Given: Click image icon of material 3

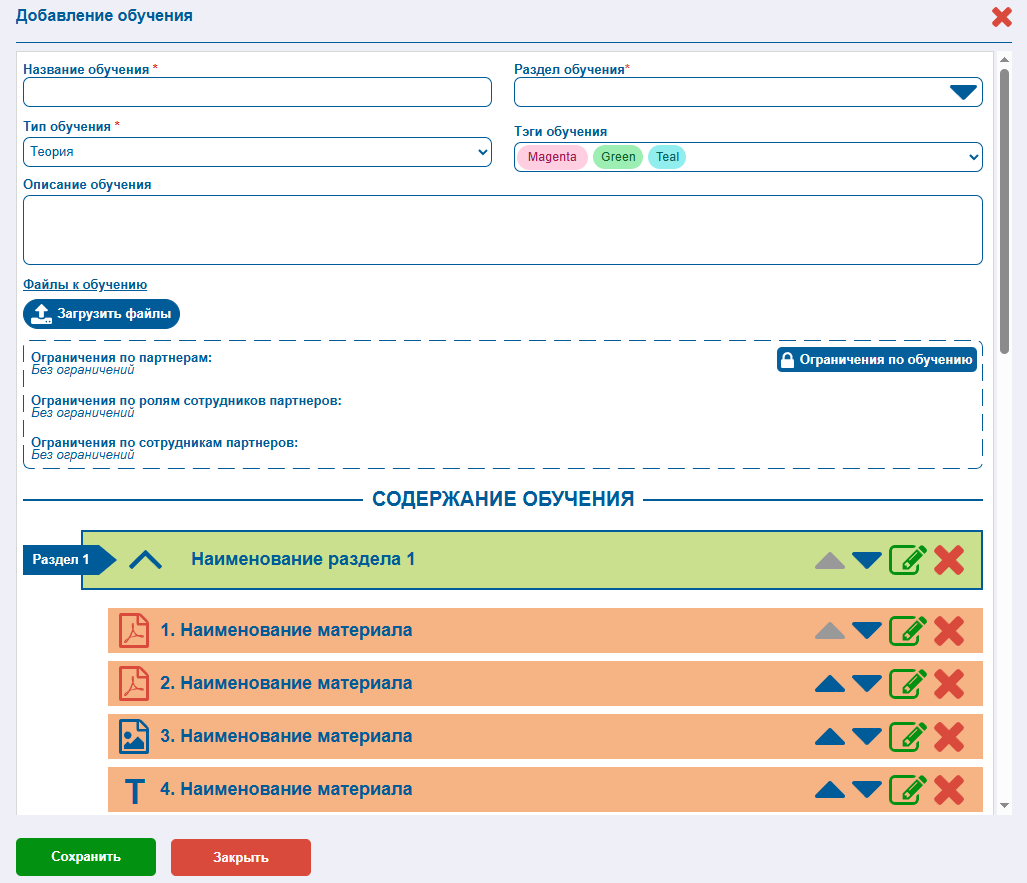Looking at the screenshot, I should tap(134, 736).
